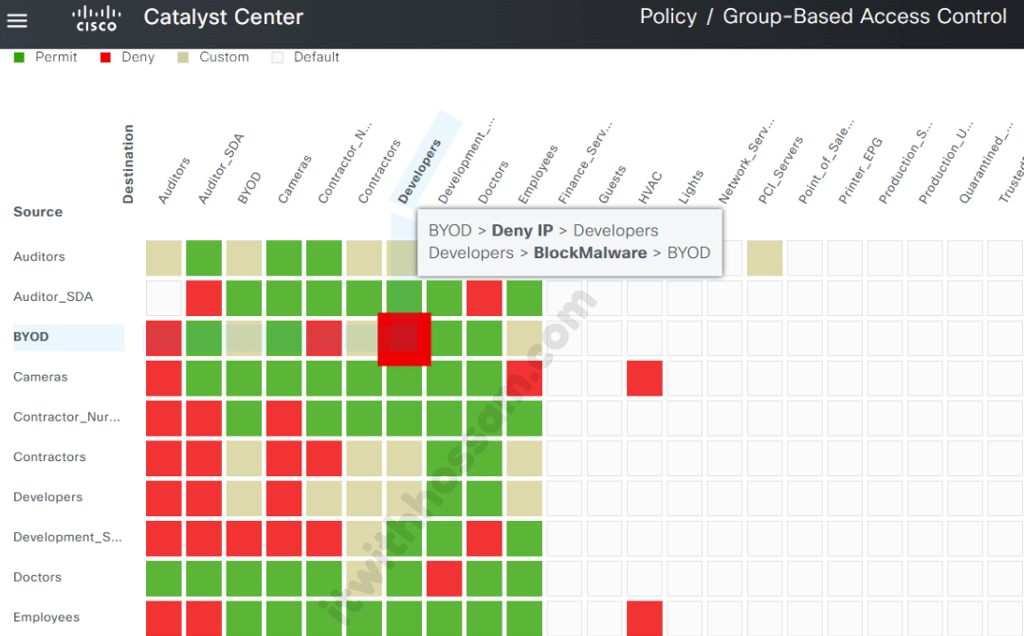Screen dimensions: 1024x636
Task: Open the Cameras to HVAC deny cell
Action: [645, 378]
